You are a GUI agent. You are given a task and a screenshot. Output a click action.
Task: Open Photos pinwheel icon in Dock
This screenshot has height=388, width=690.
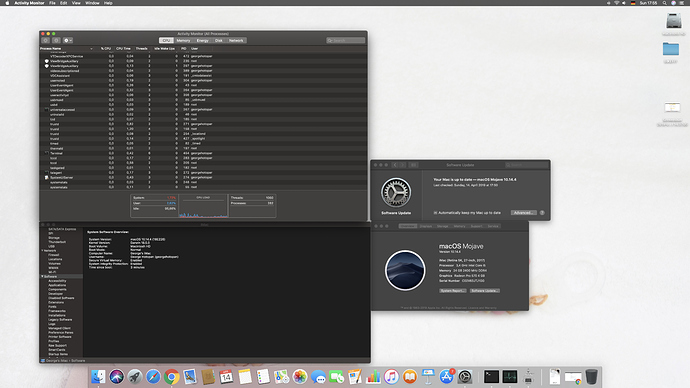300,377
